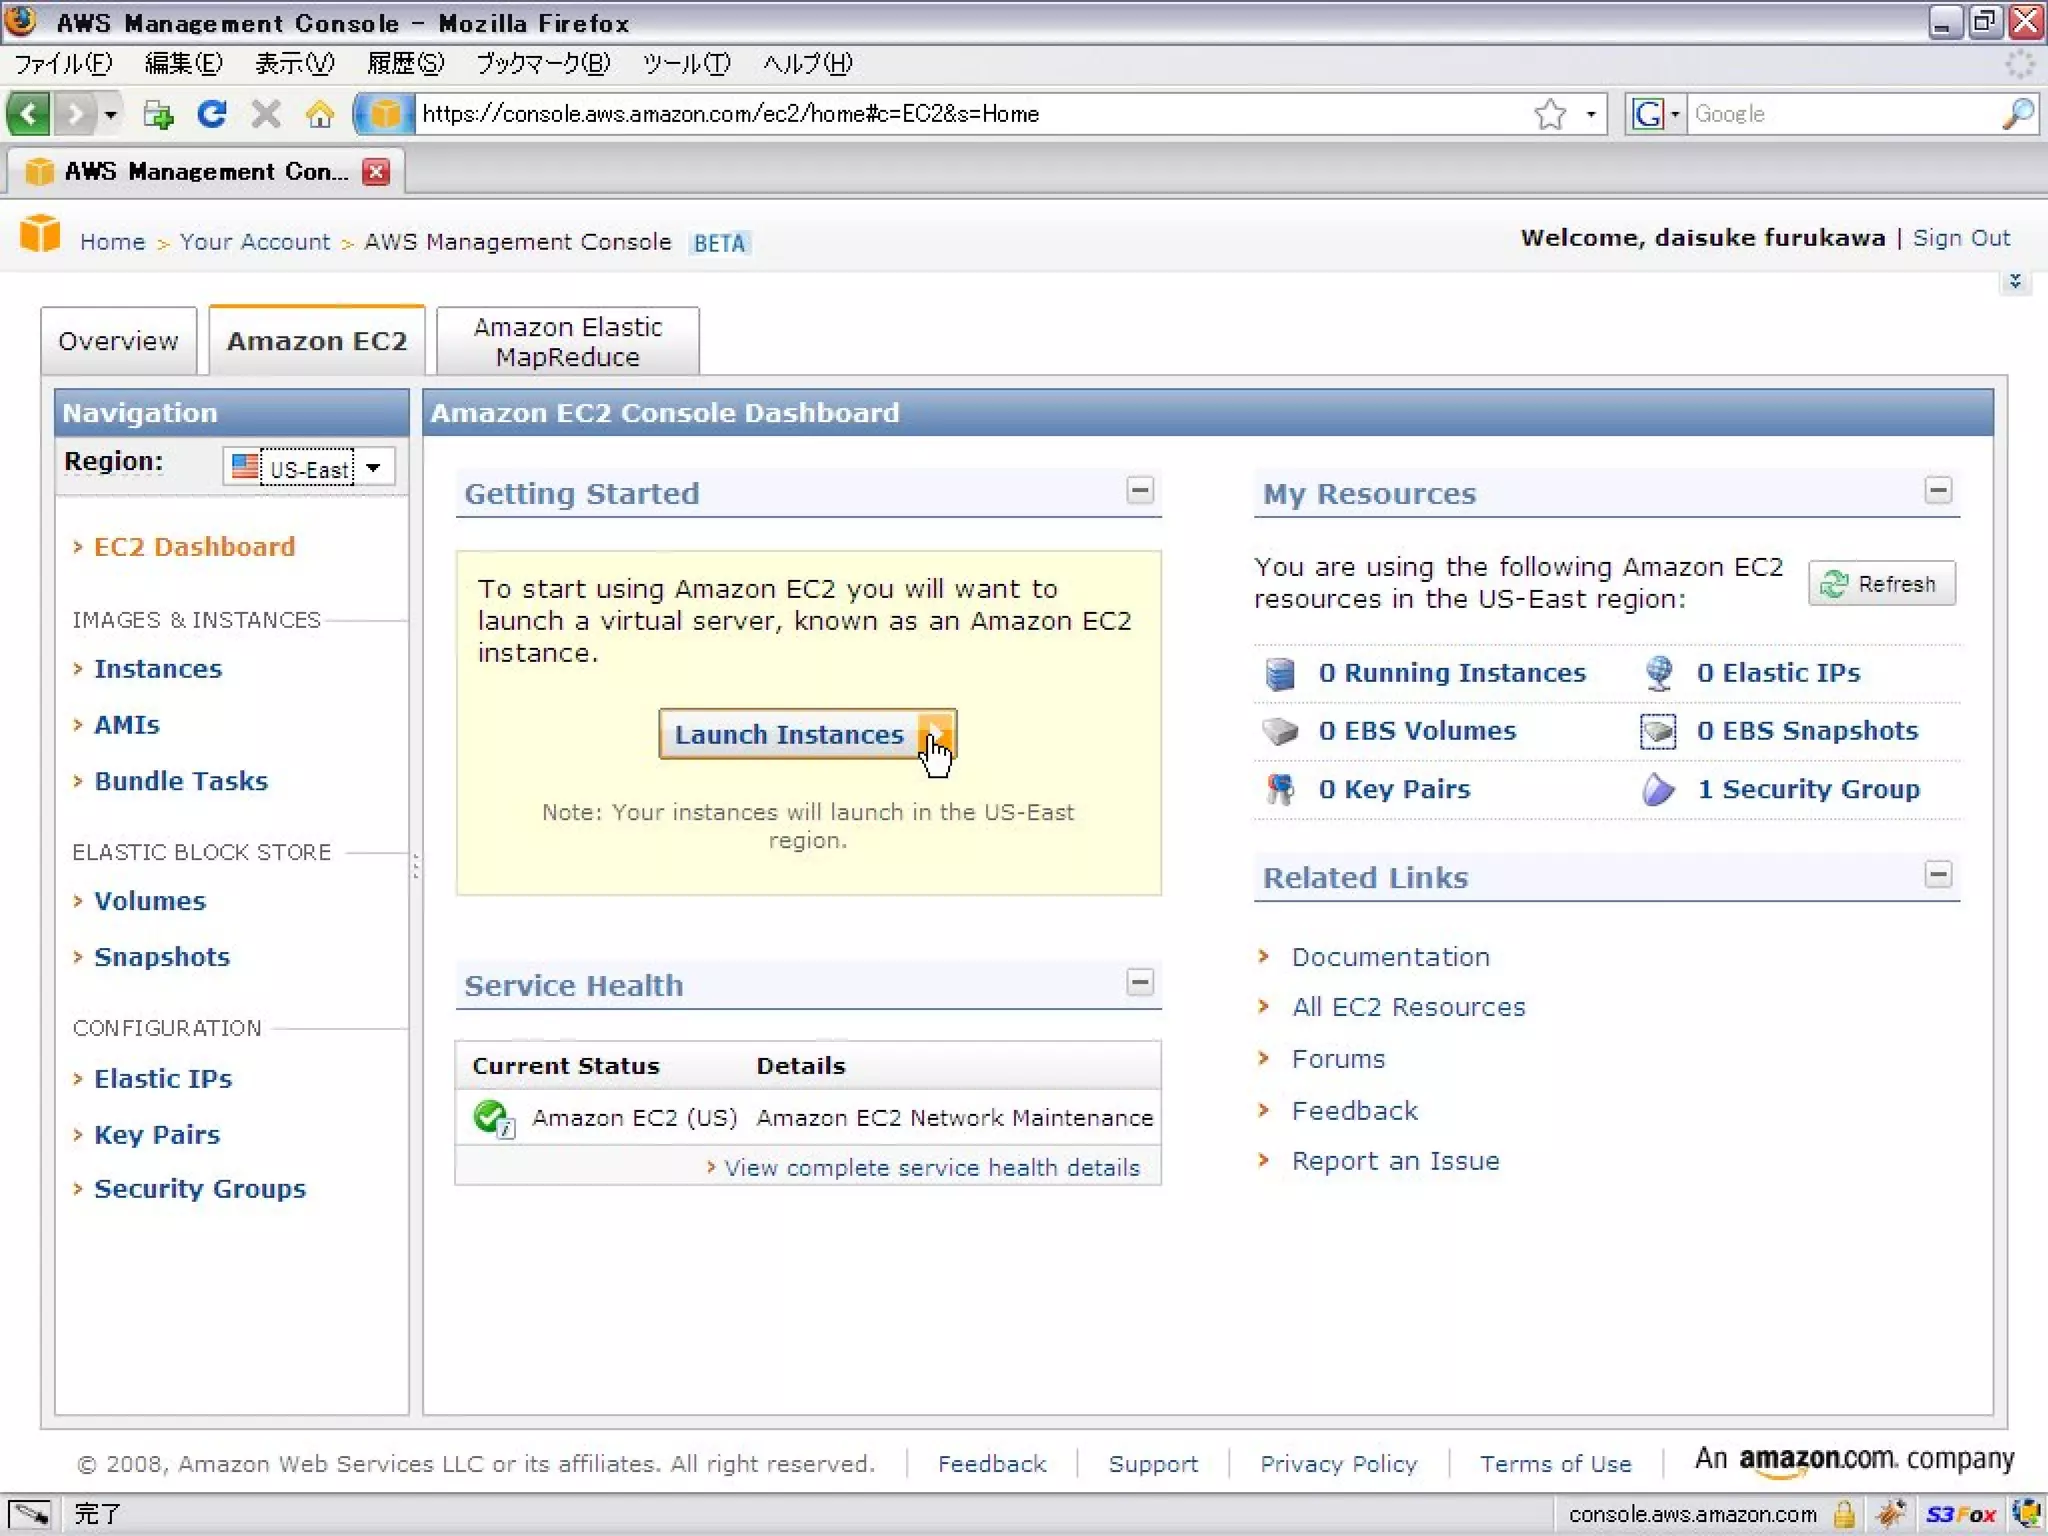
Task: Click the Running Instances server icon
Action: (1280, 674)
